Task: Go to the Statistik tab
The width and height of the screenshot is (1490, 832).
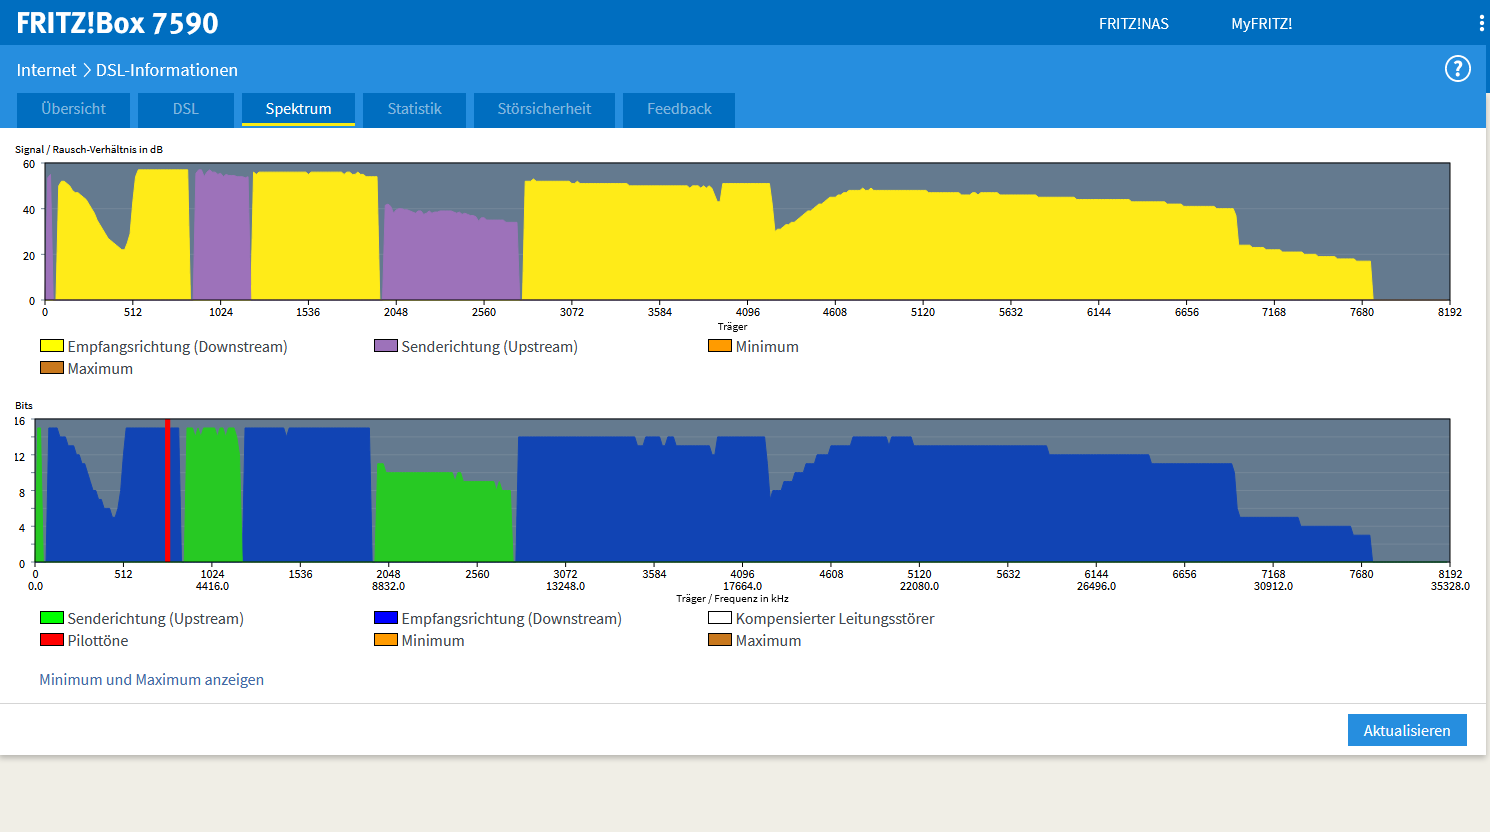Action: [414, 109]
